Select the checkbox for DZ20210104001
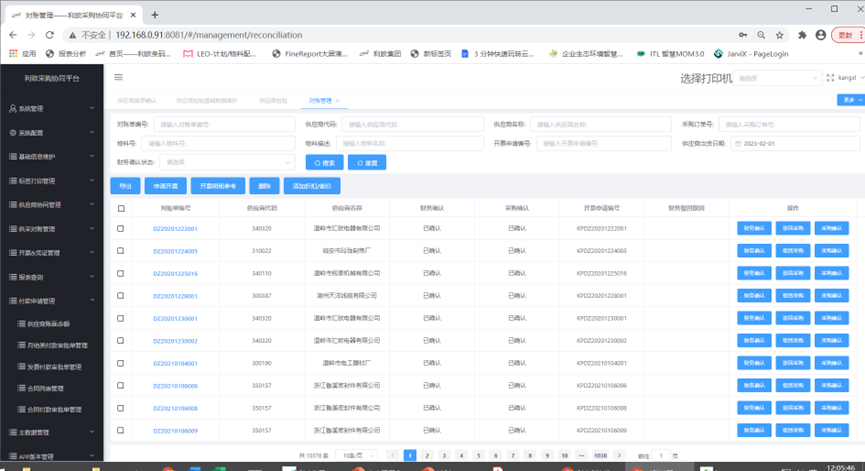This screenshot has width=865, height=471. 121,363
